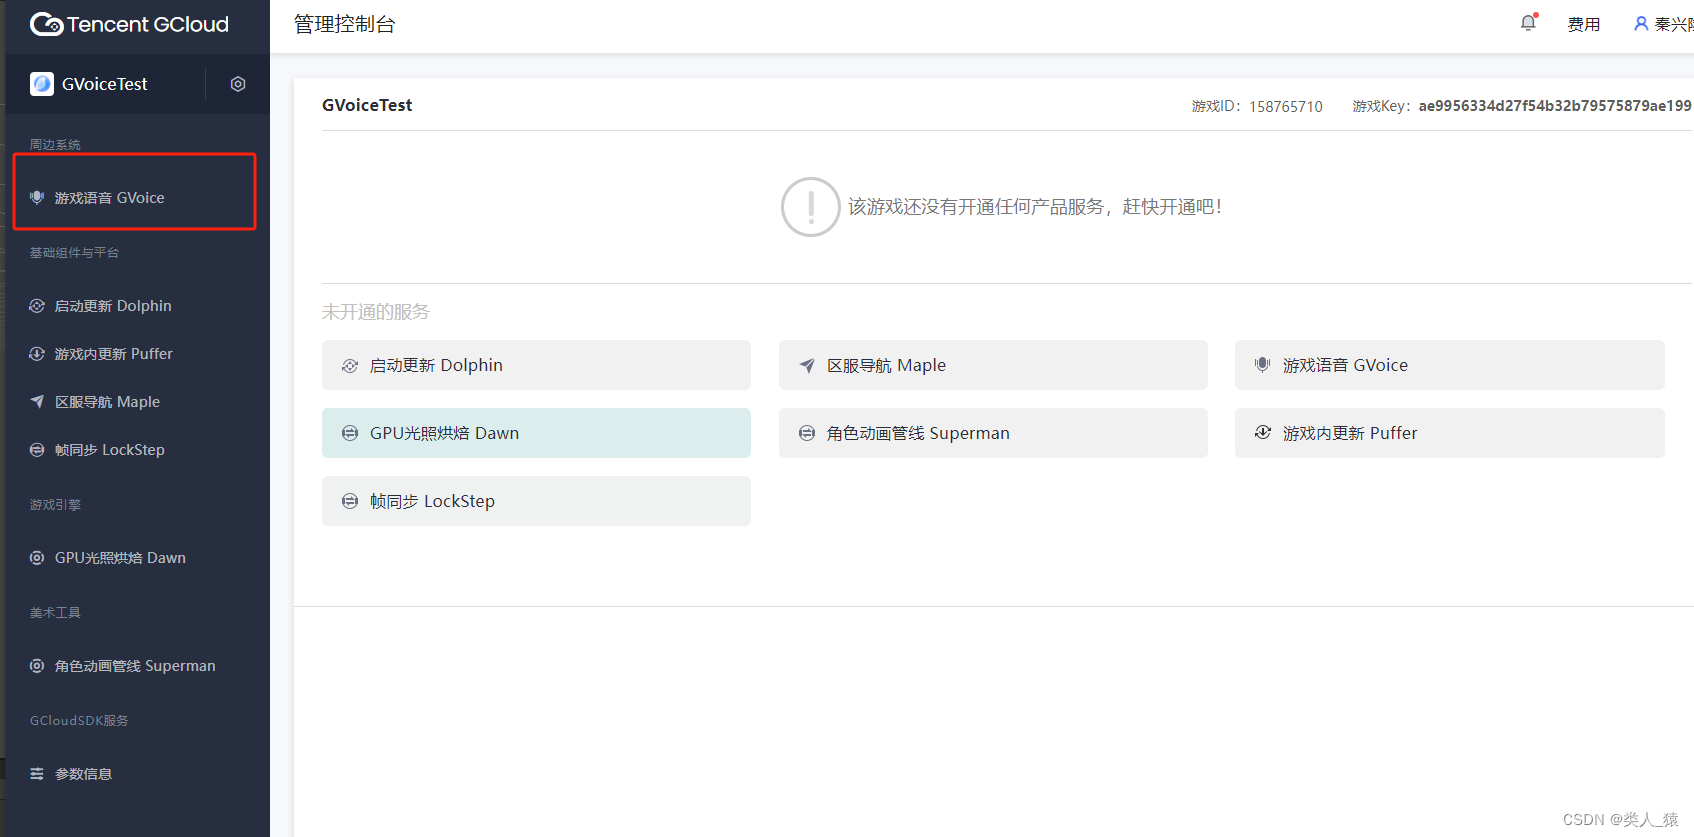The image size is (1694, 837).
Task: Click the icon on the 启动更新 Dolphin card
Action: (x=350, y=366)
